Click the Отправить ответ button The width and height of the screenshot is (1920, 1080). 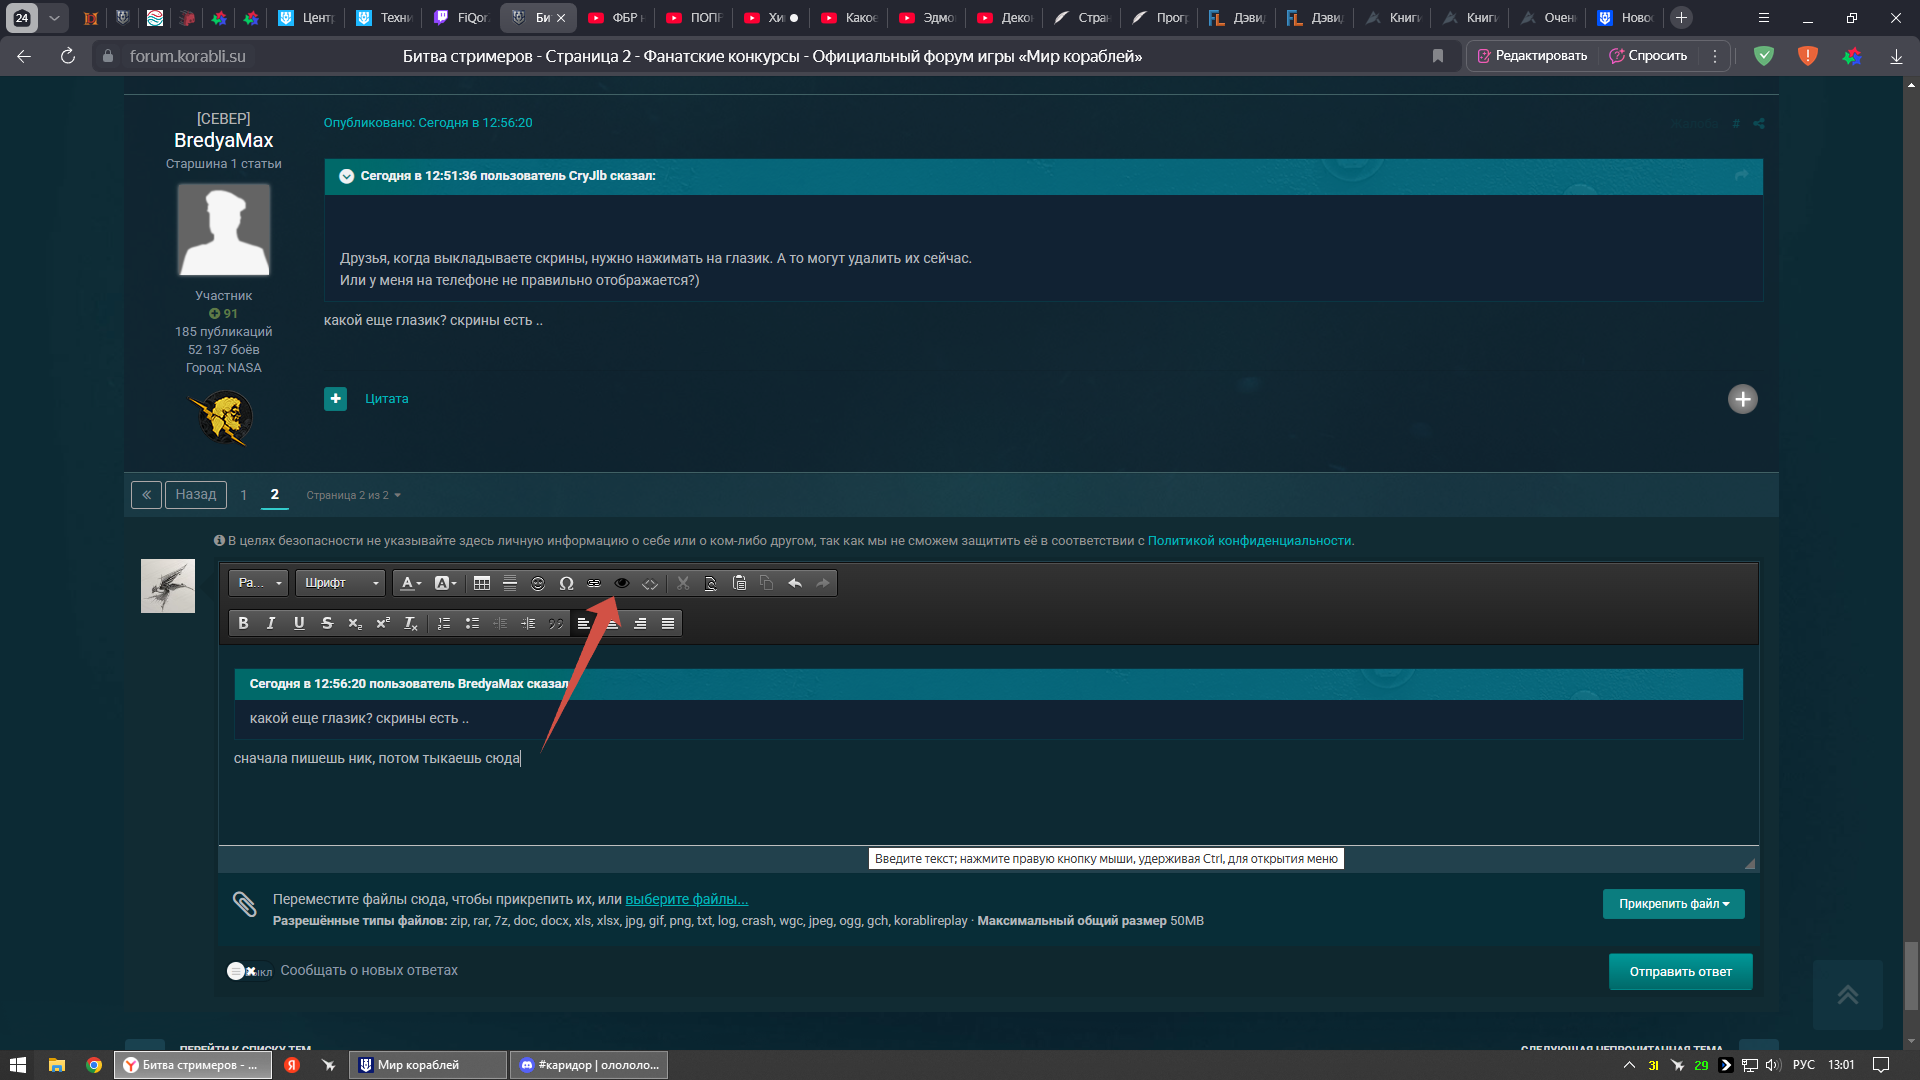pyautogui.click(x=1680, y=972)
